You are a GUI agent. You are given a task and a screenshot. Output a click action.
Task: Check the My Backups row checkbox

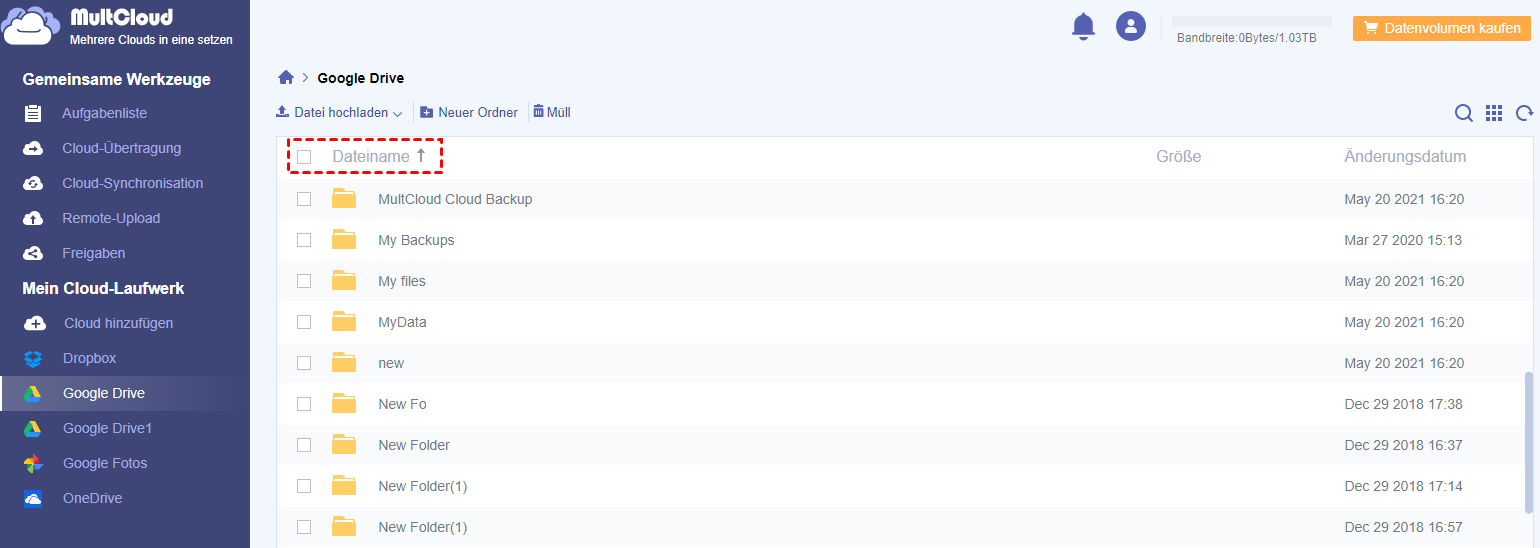click(304, 240)
